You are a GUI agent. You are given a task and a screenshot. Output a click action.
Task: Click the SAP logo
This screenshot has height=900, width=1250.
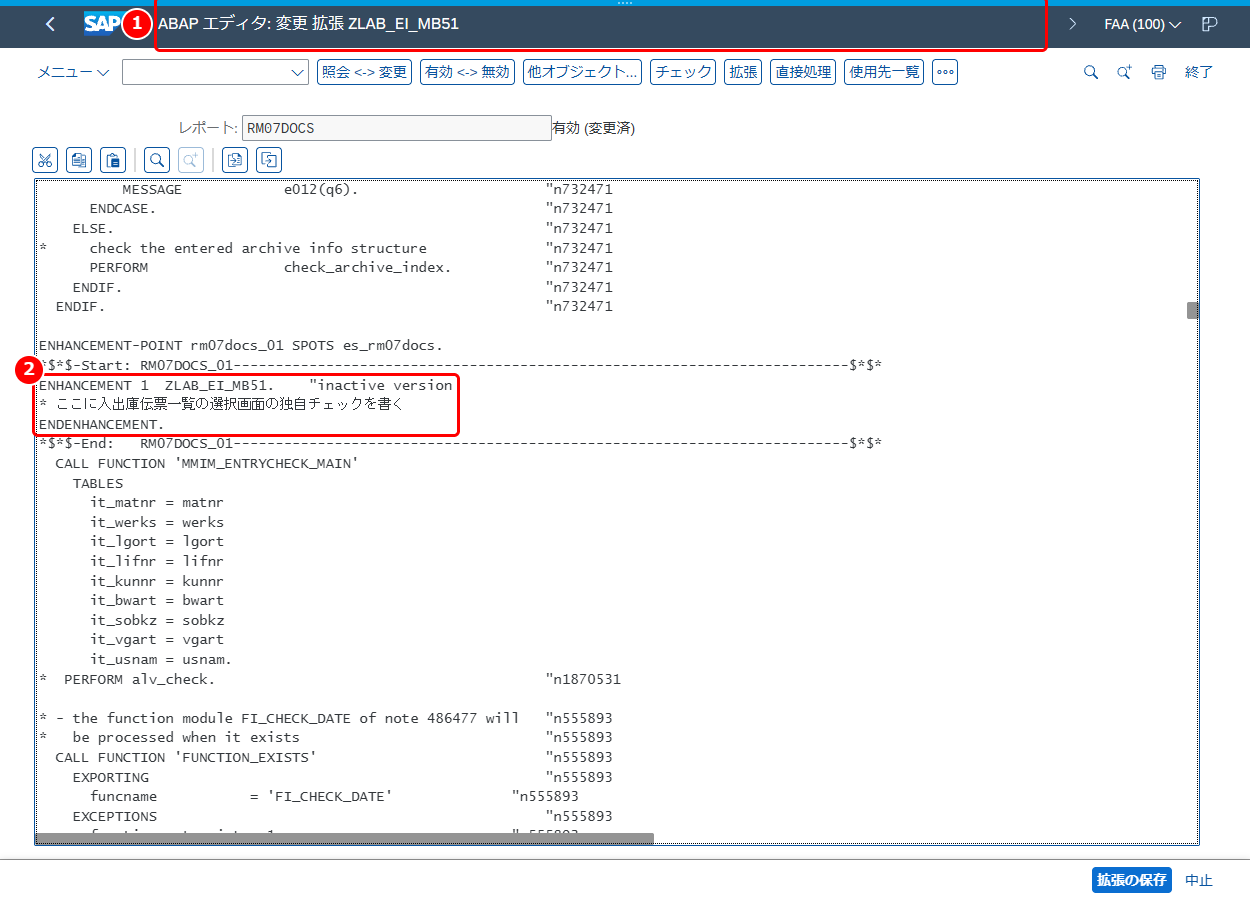[101, 24]
